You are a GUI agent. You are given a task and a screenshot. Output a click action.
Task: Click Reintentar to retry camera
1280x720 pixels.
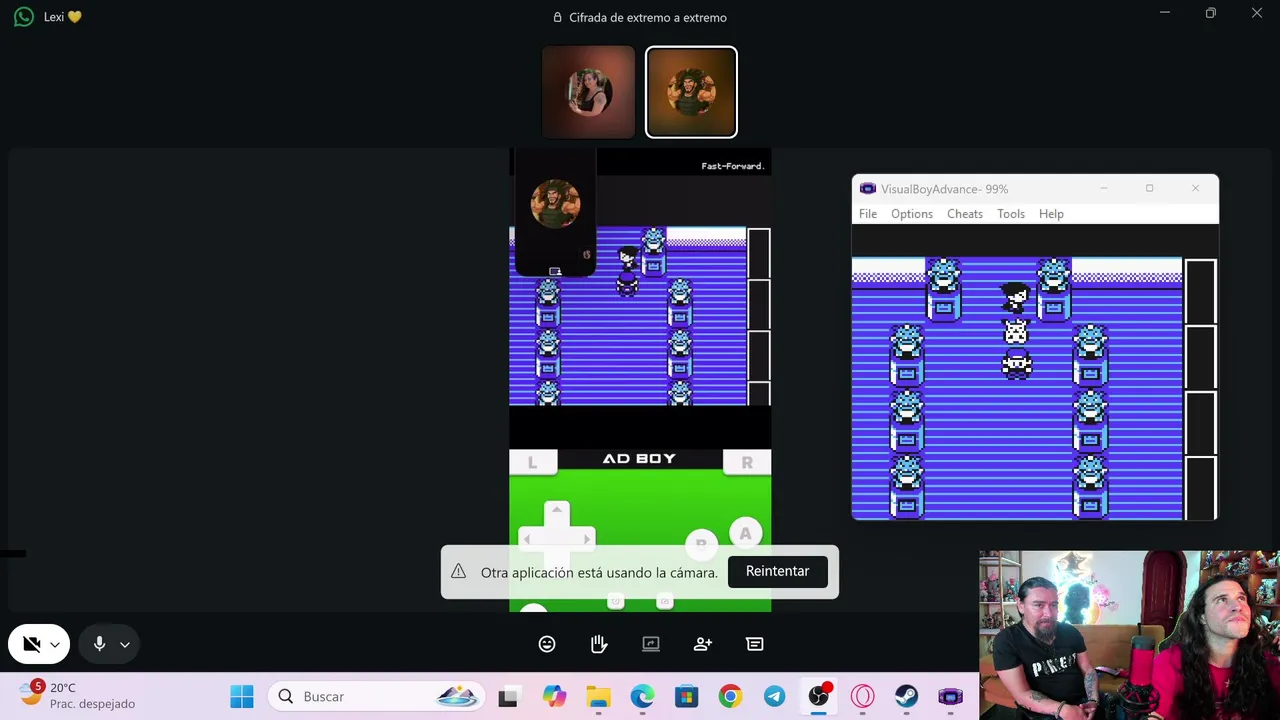tap(777, 571)
